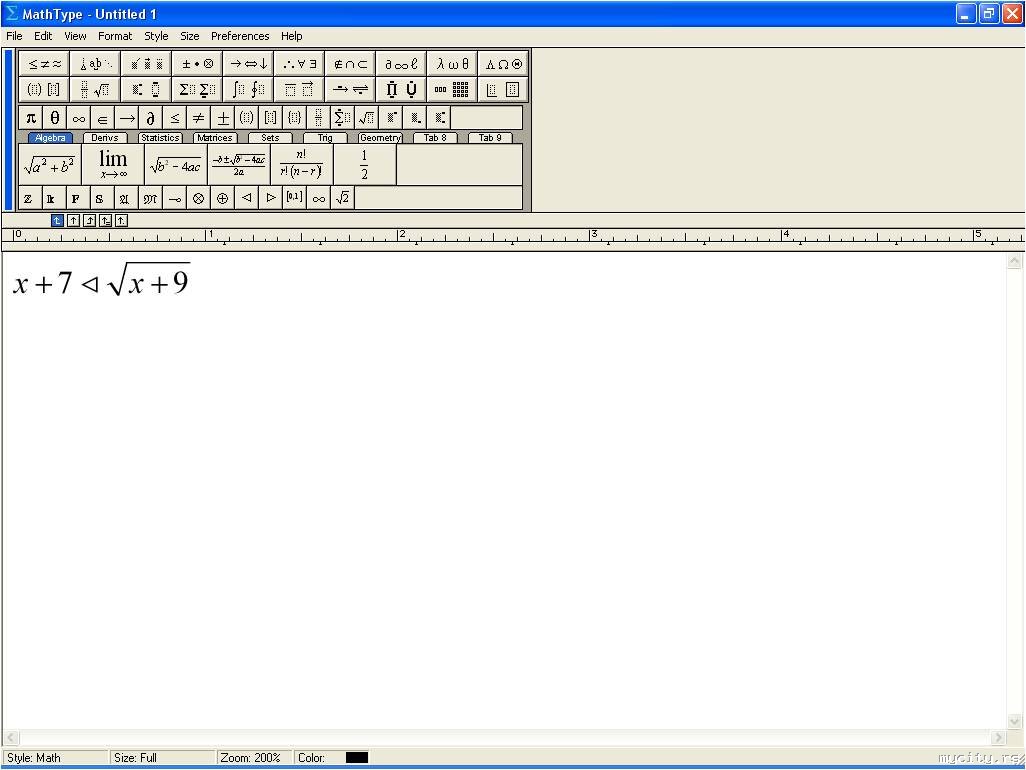Insert the sqrt(b²−4ac) expression
This screenshot has width=1026, height=770.
[x=176, y=165]
